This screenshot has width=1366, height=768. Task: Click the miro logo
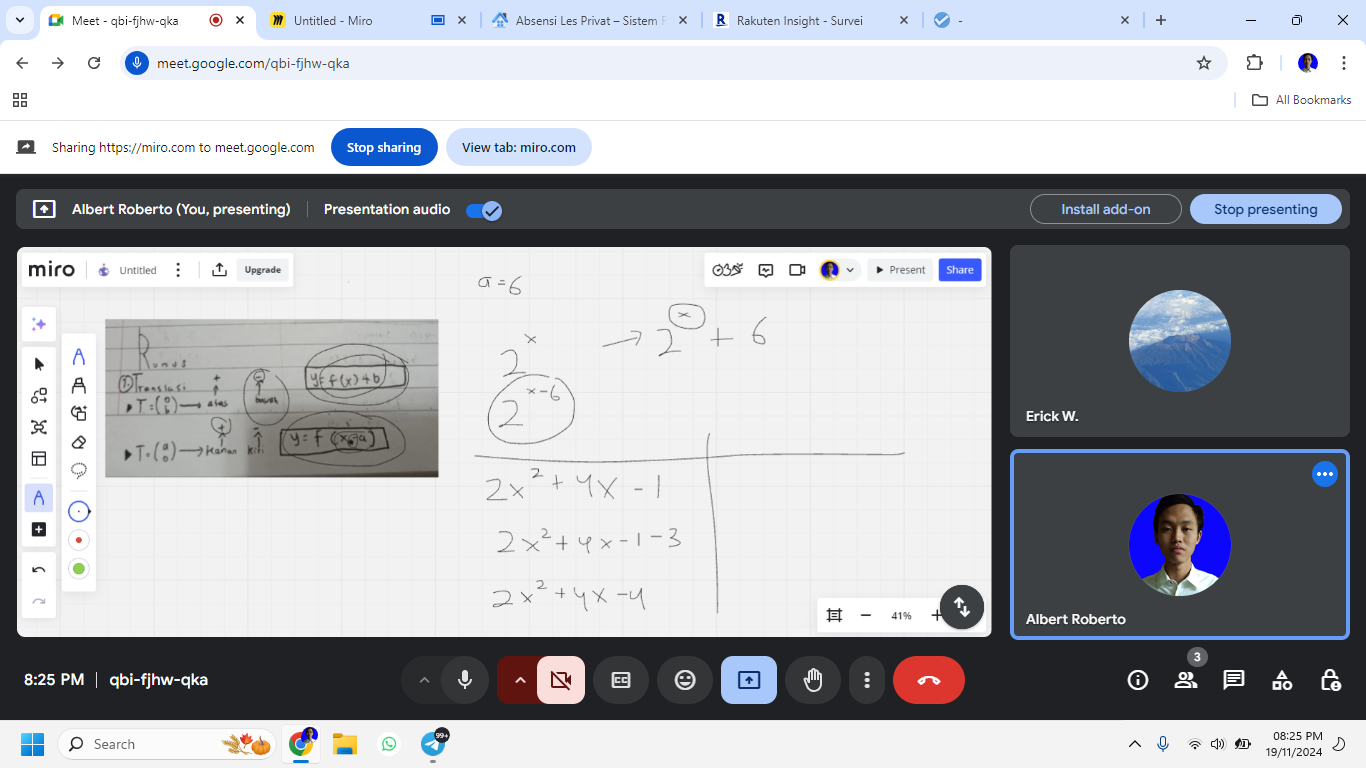[51, 270]
